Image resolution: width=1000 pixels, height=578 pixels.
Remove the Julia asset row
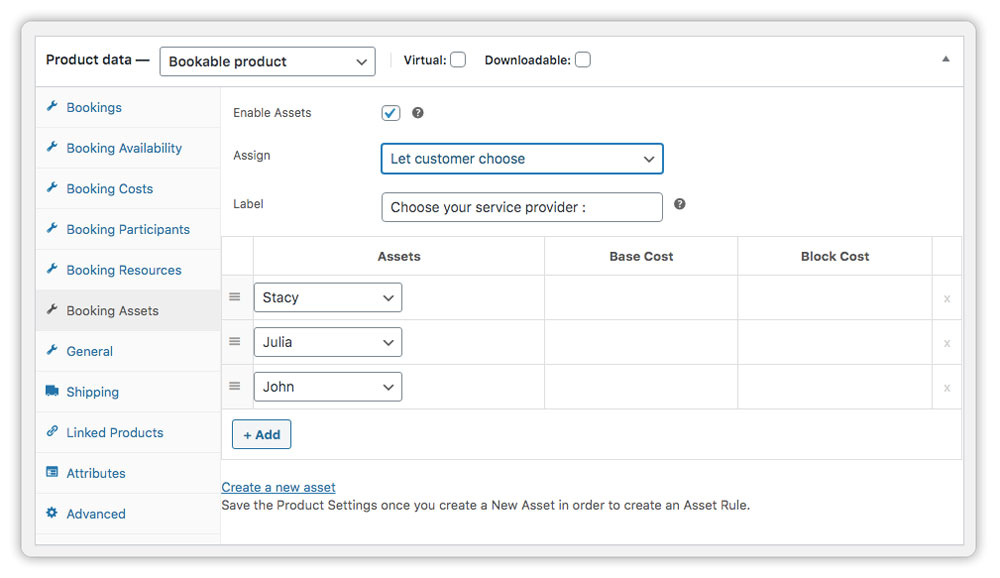pyautogui.click(x=947, y=343)
